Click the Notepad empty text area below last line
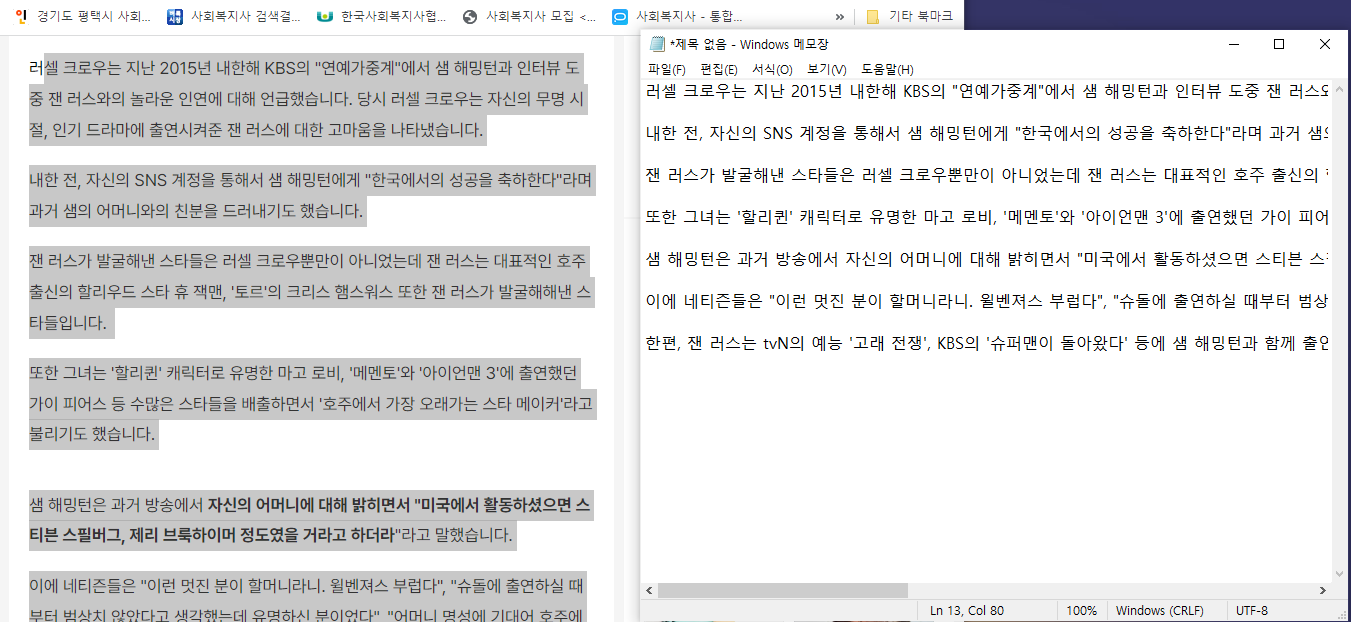The image size is (1351, 622). [988, 470]
